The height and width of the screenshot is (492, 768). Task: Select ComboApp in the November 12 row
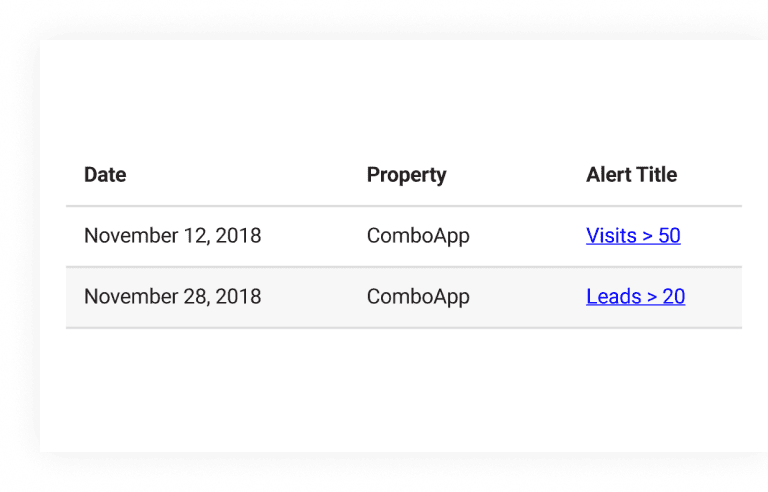coord(418,237)
